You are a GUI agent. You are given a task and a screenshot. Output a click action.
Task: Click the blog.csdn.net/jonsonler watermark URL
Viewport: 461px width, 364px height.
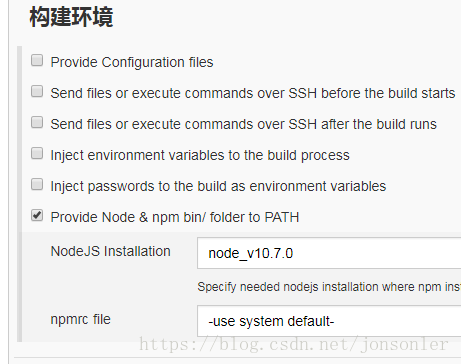(293, 344)
